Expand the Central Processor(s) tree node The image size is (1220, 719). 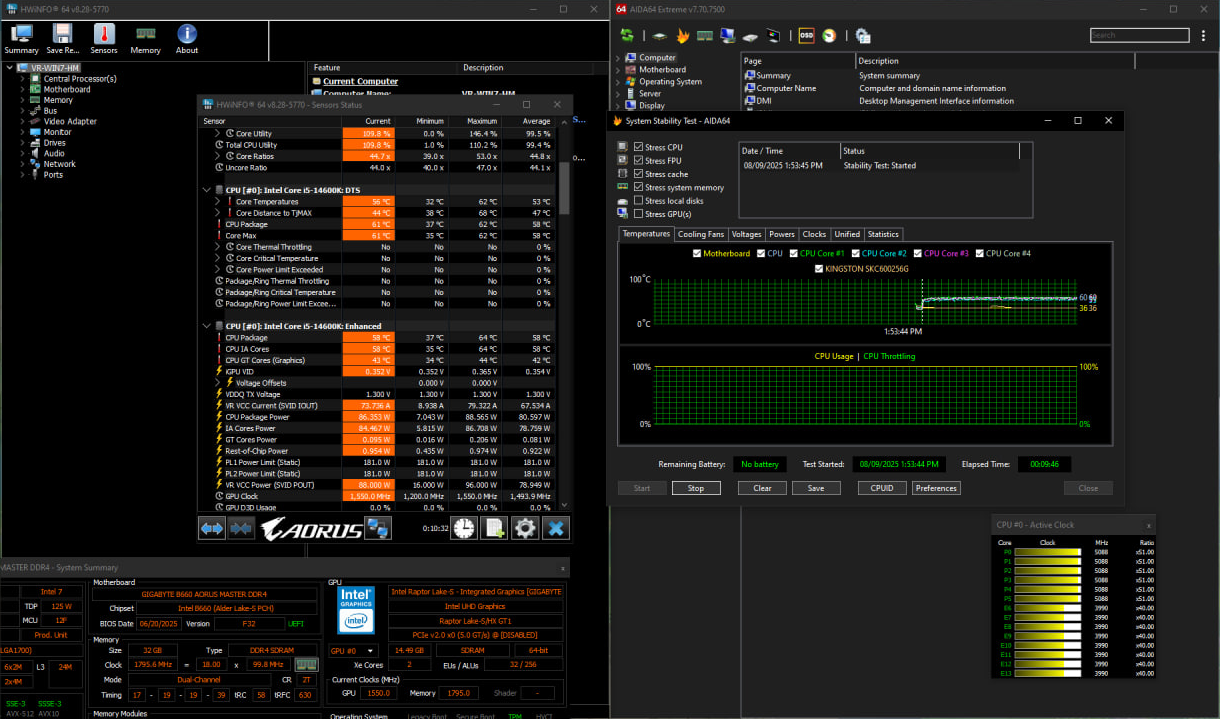point(22,79)
